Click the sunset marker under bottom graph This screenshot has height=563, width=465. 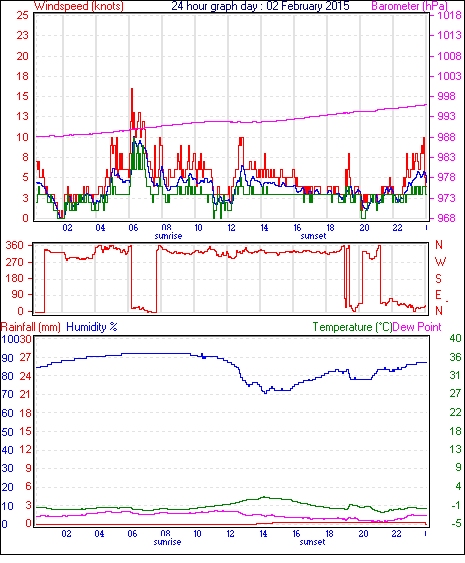312,542
